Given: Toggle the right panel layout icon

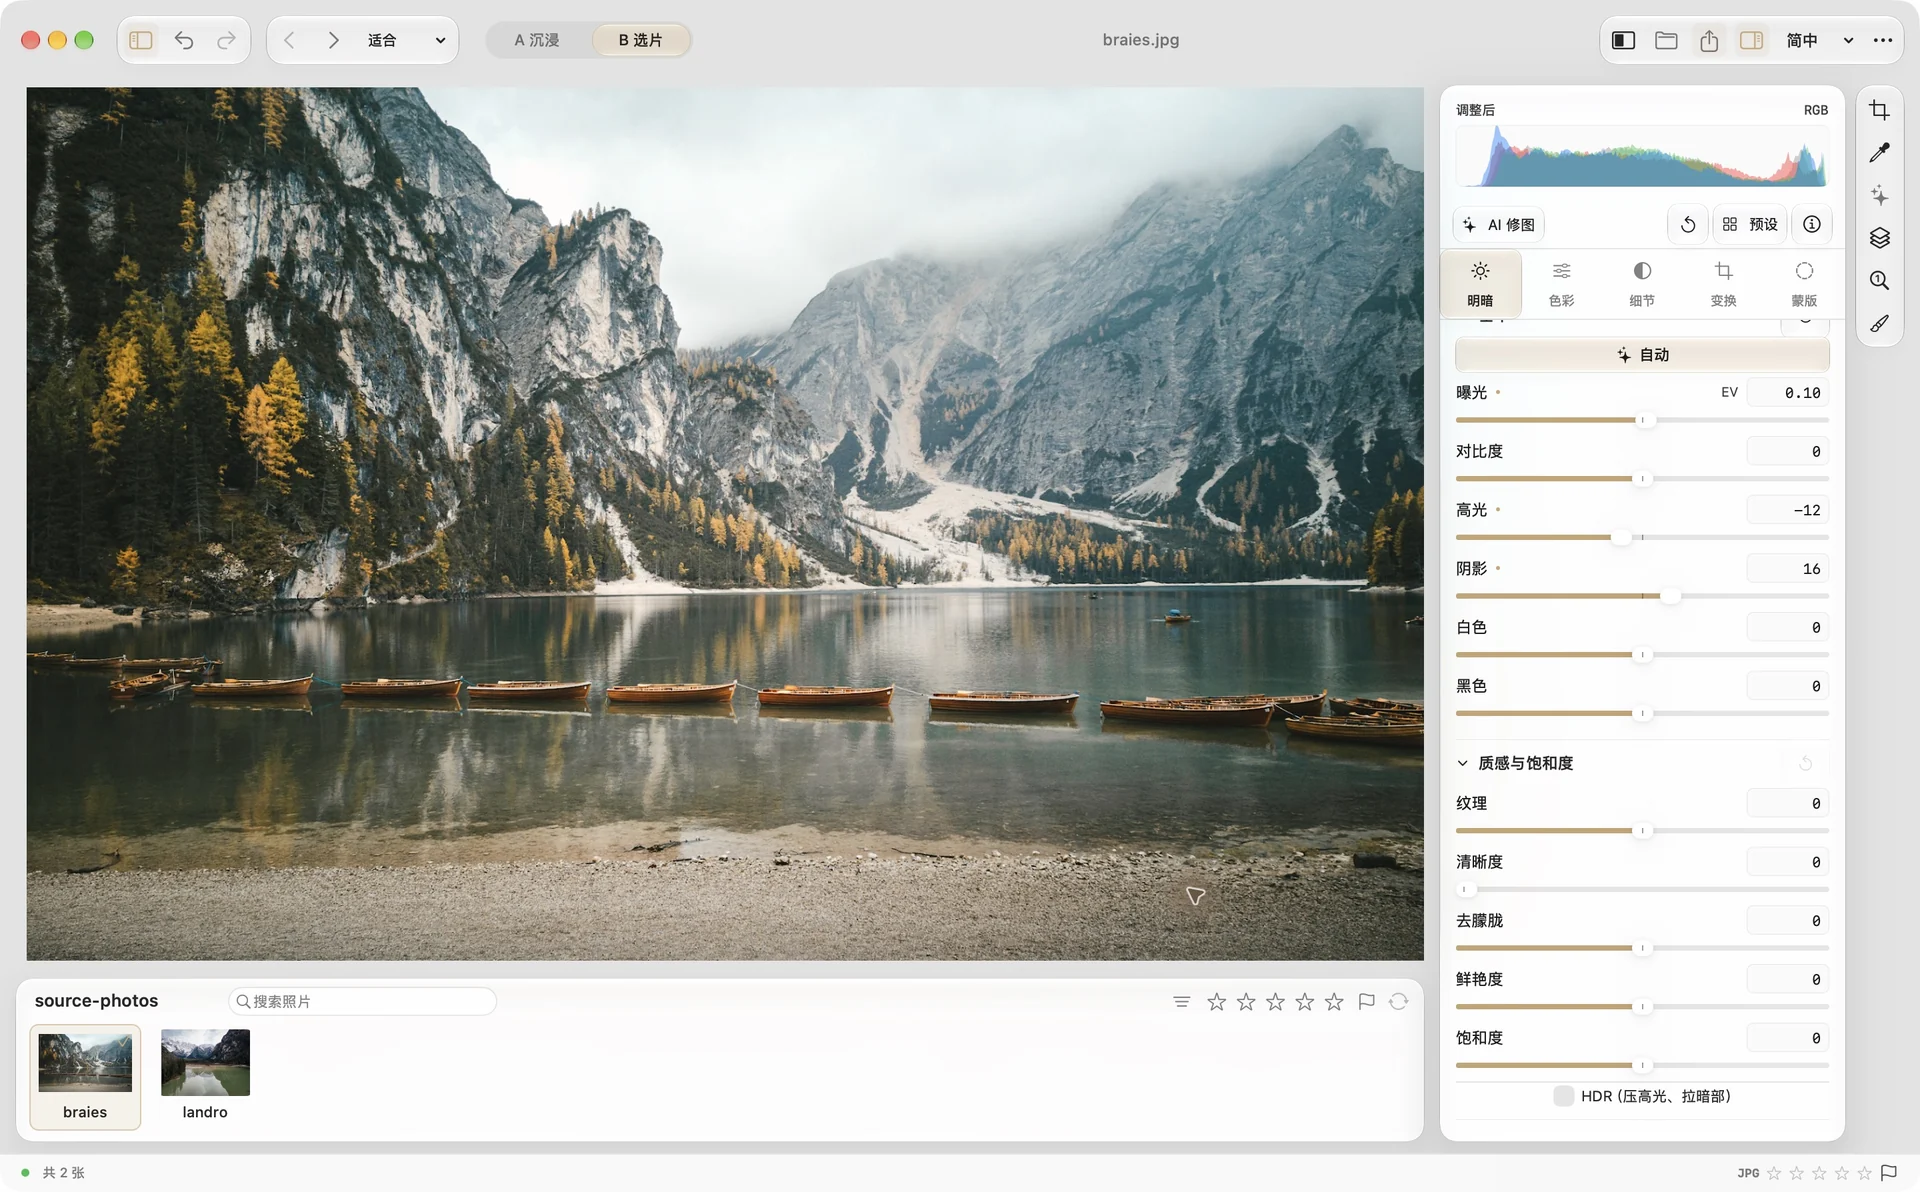Looking at the screenshot, I should 1751,40.
